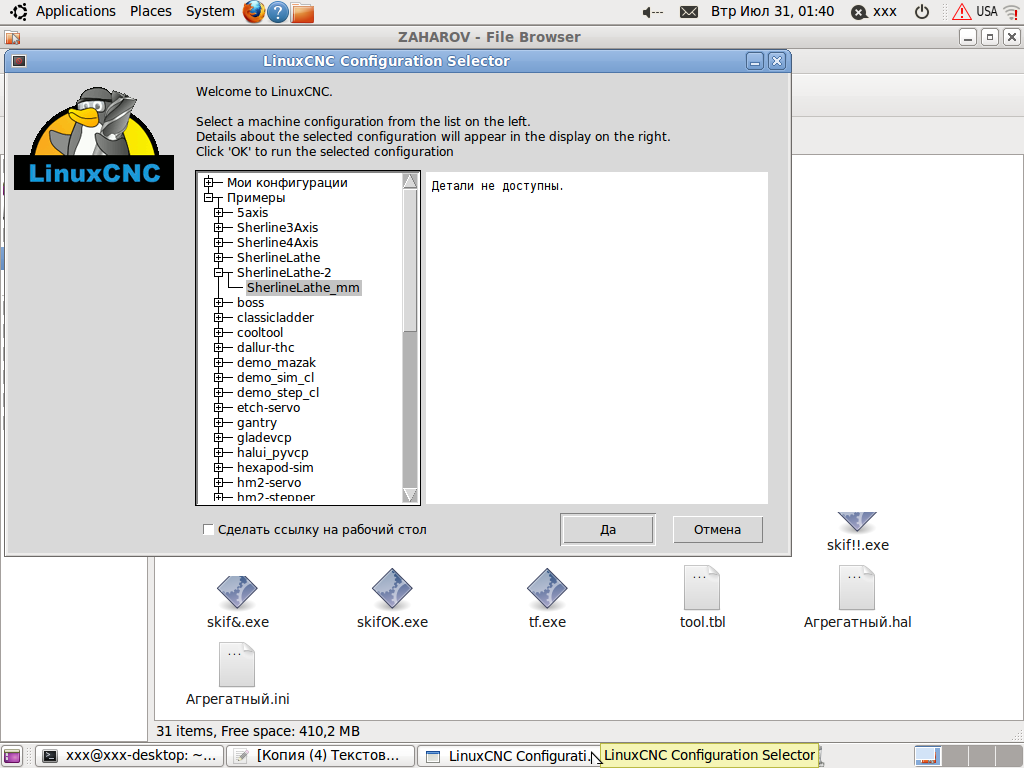The height and width of the screenshot is (768, 1024).
Task: Enable 'Сделать ссылку на рабочий стол' checkbox
Action: pyautogui.click(x=208, y=530)
